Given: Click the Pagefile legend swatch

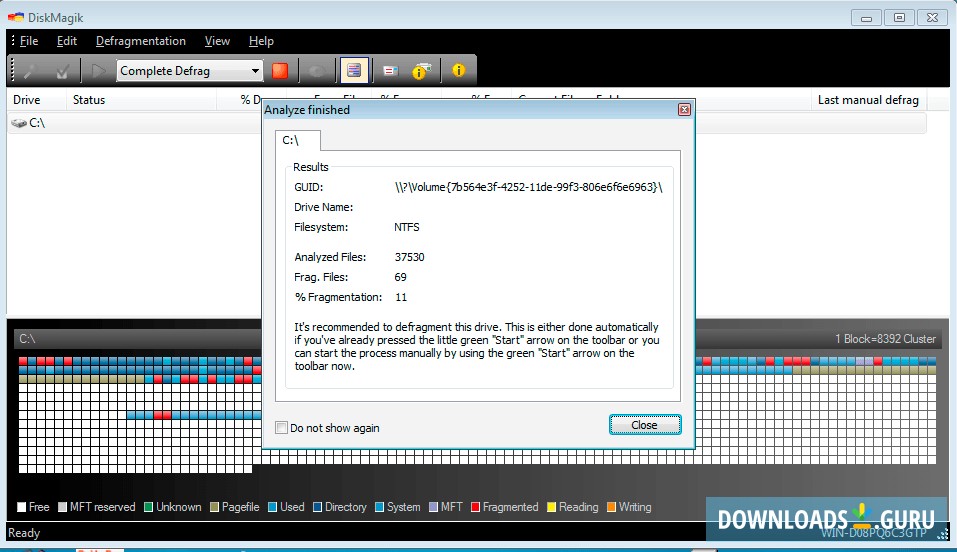Looking at the screenshot, I should pyautogui.click(x=214, y=507).
